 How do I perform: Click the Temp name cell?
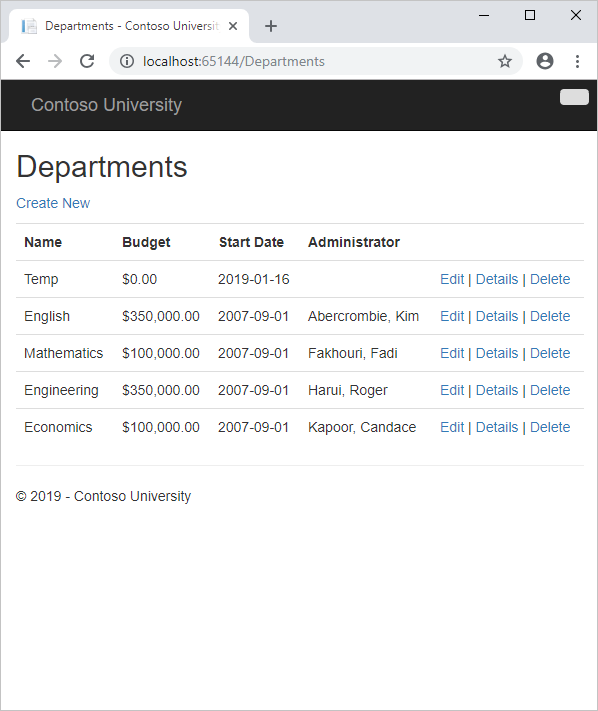coord(41,279)
